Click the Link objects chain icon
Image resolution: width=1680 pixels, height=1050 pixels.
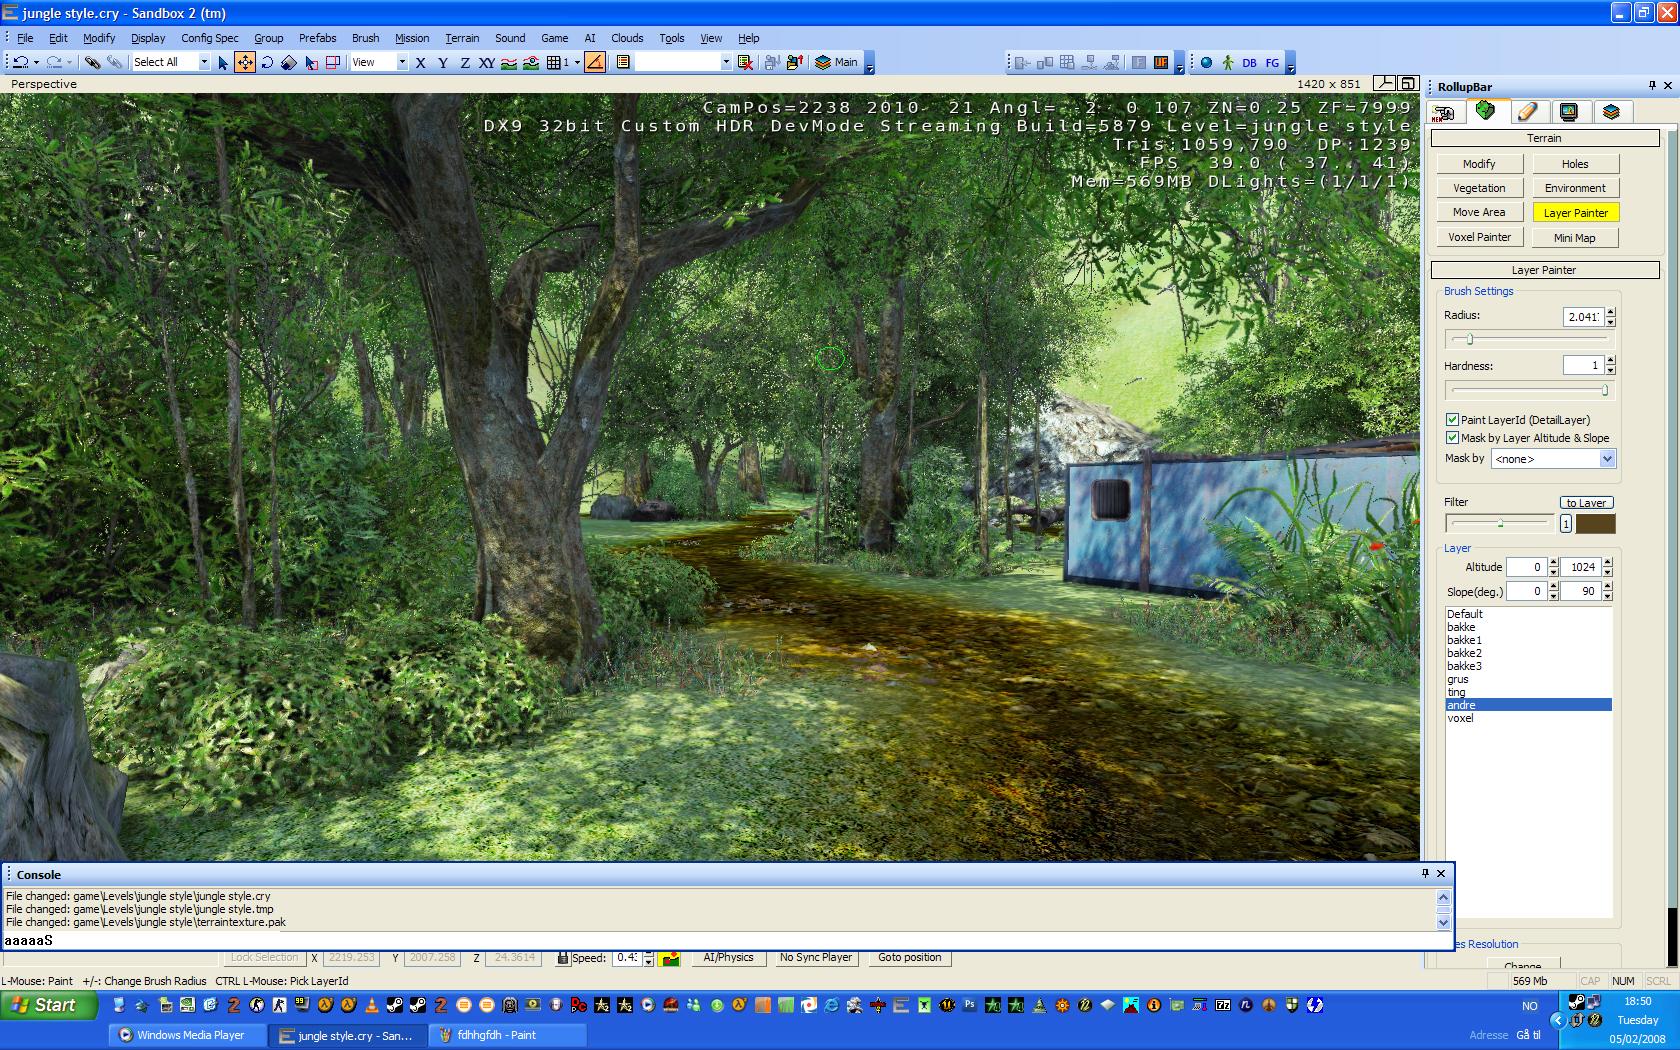(92, 62)
